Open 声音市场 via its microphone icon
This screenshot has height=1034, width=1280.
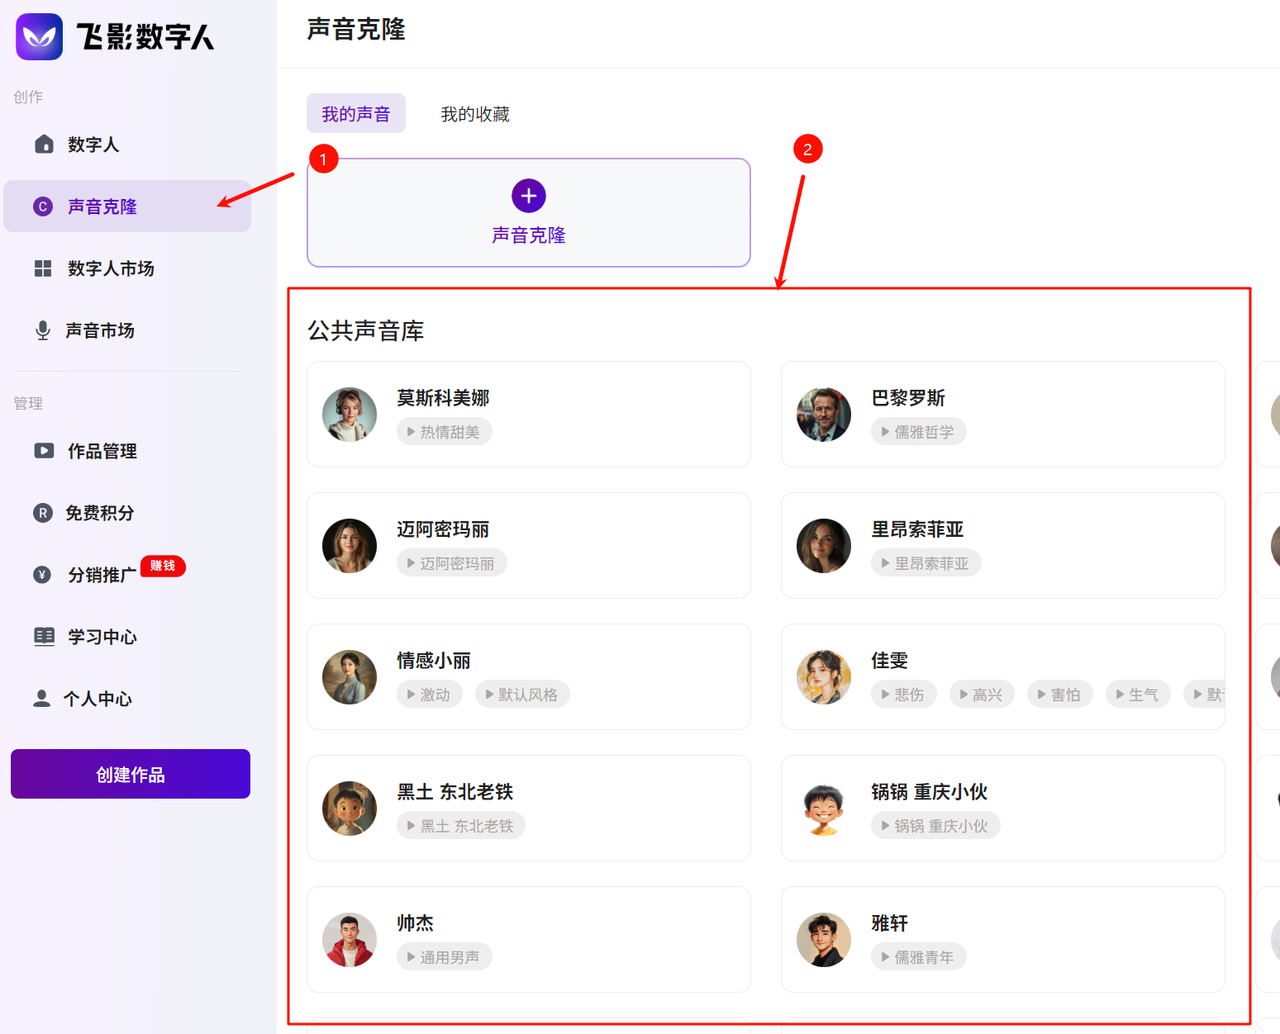click(x=43, y=330)
